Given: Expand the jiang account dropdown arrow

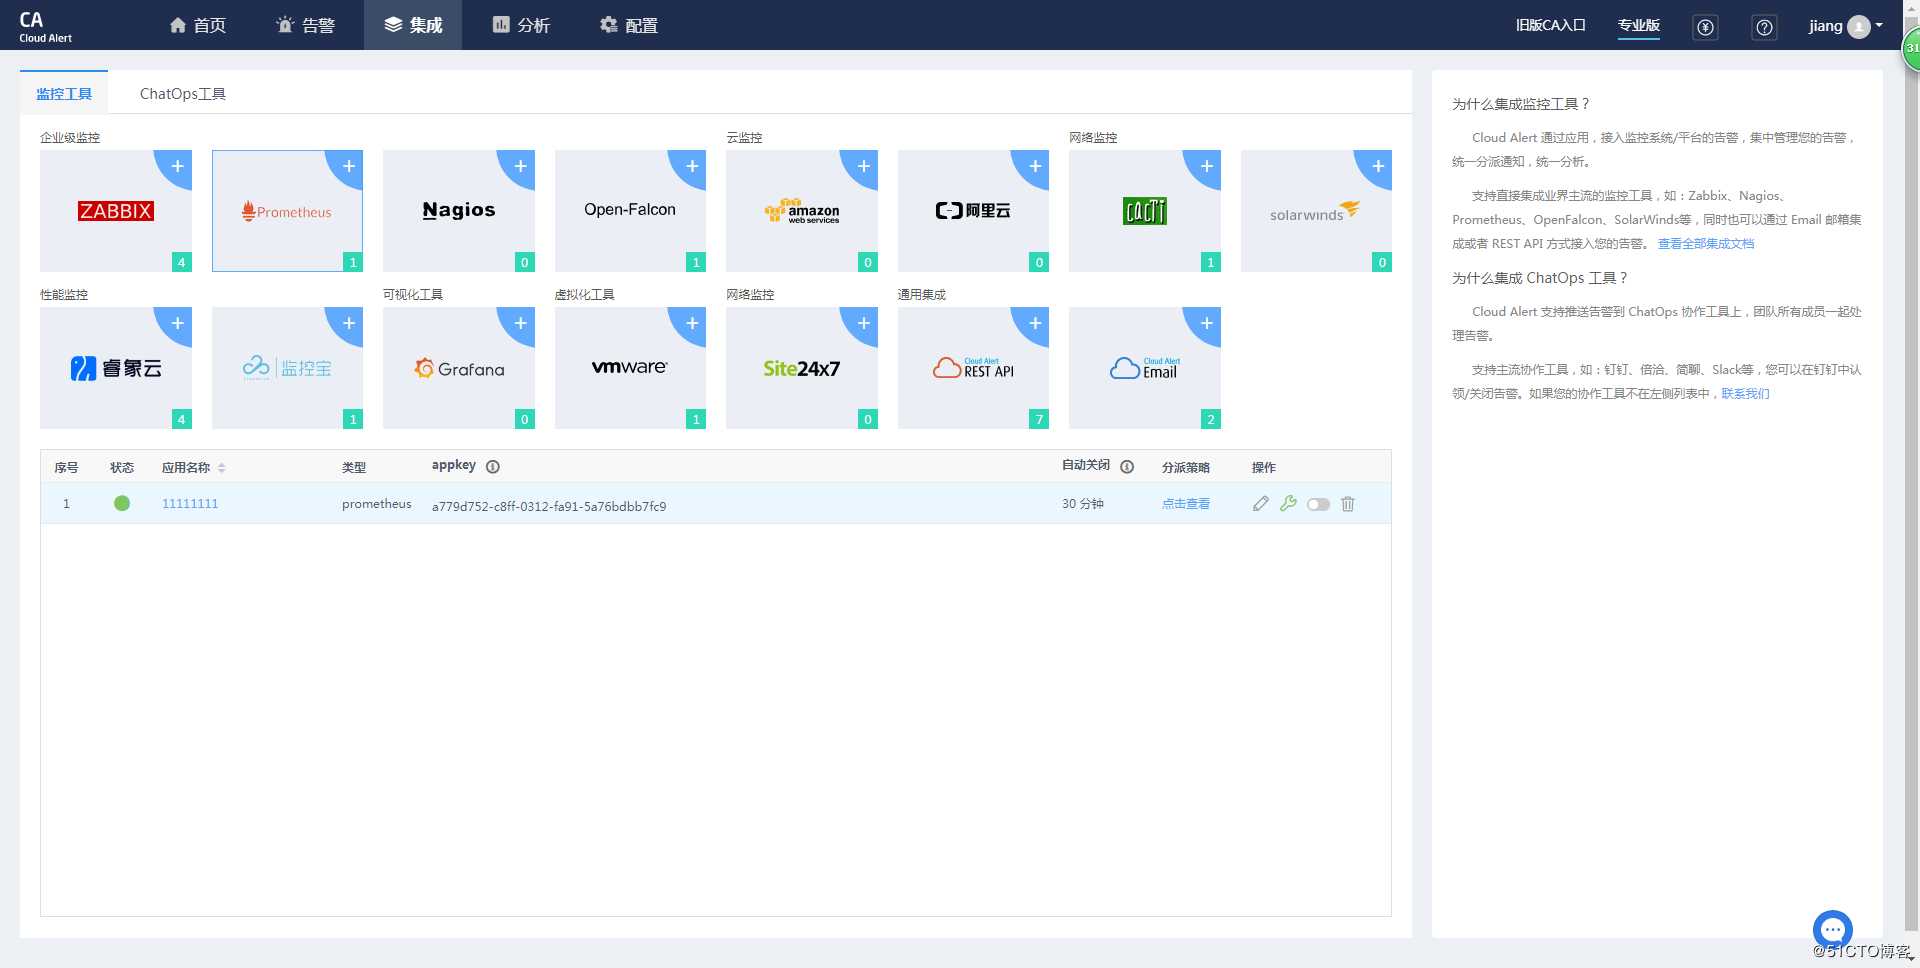Looking at the screenshot, I should (1879, 25).
